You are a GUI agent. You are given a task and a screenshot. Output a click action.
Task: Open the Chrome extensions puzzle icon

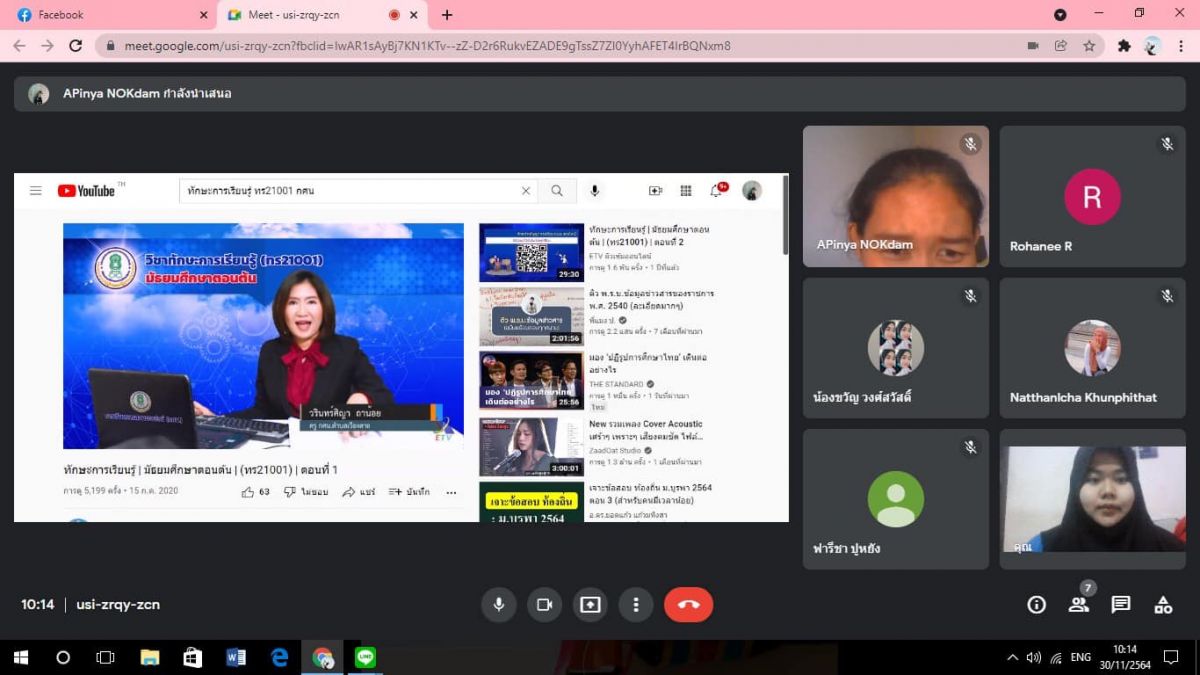(x=1124, y=46)
